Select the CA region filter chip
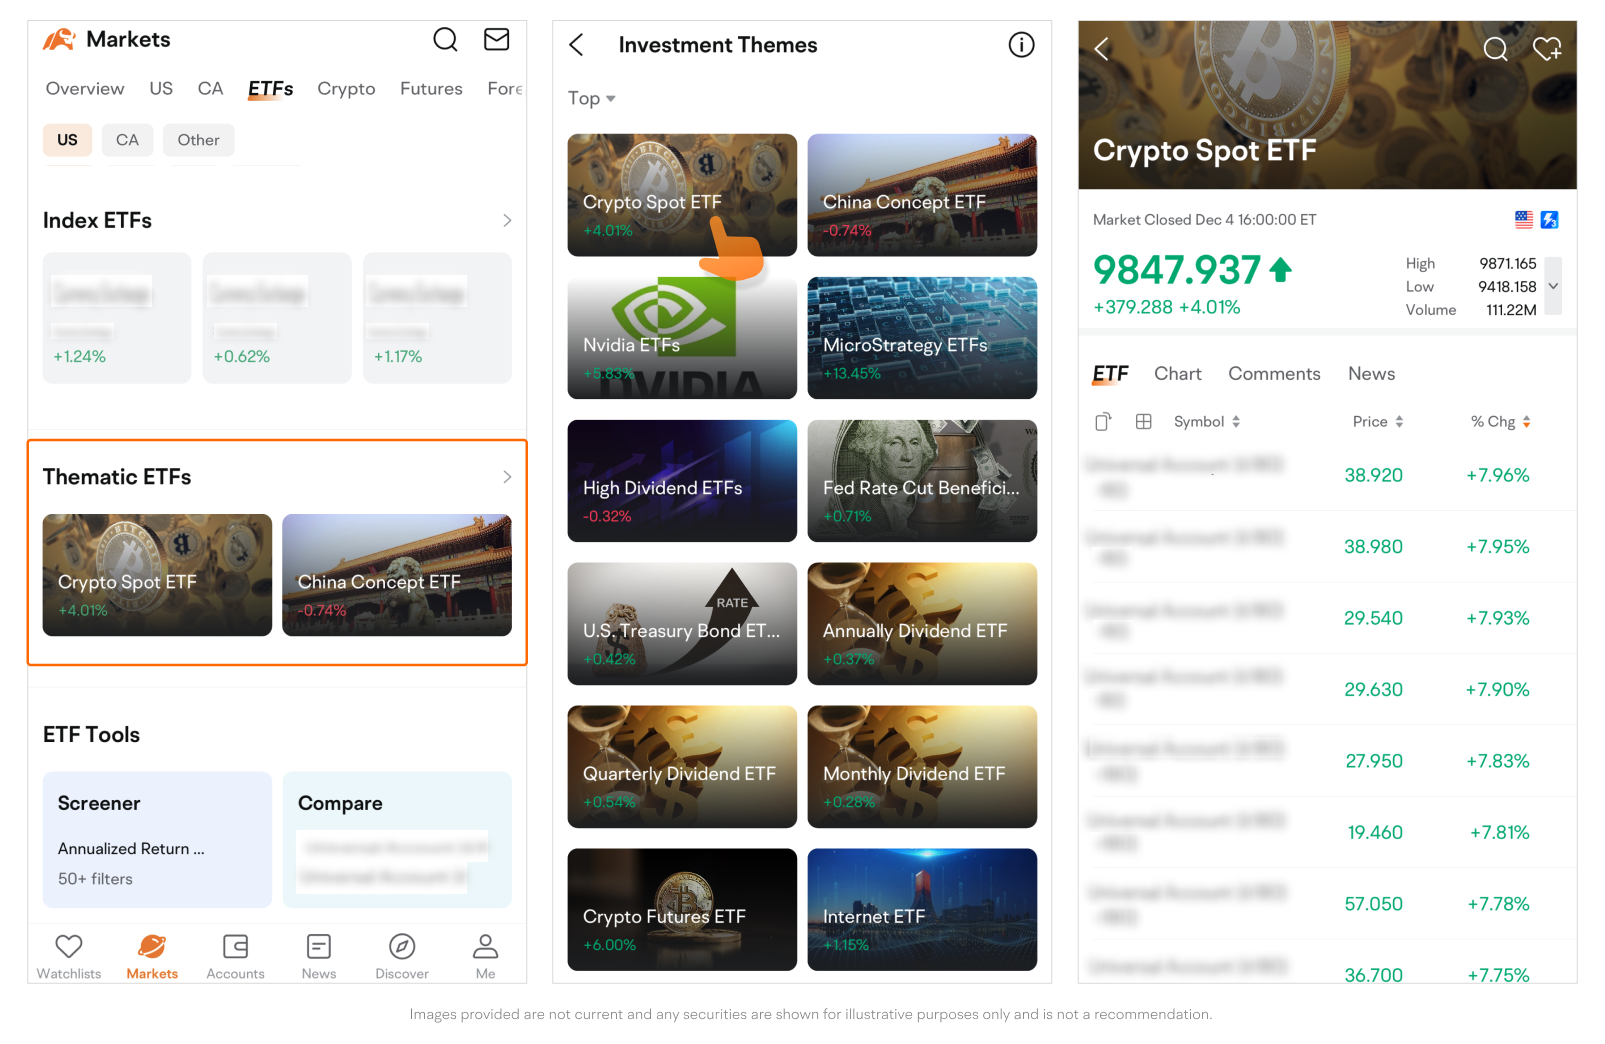Screen dimensions: 1605x1044 click(127, 140)
